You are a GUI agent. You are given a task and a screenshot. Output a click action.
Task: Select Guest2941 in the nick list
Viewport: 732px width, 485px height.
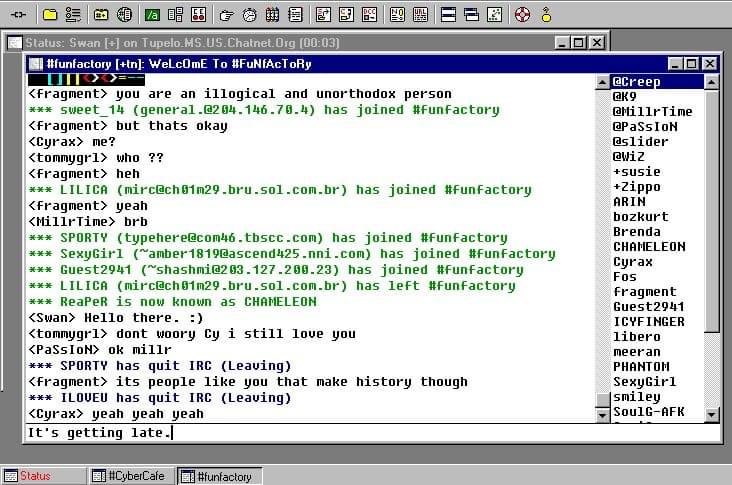[657, 307]
